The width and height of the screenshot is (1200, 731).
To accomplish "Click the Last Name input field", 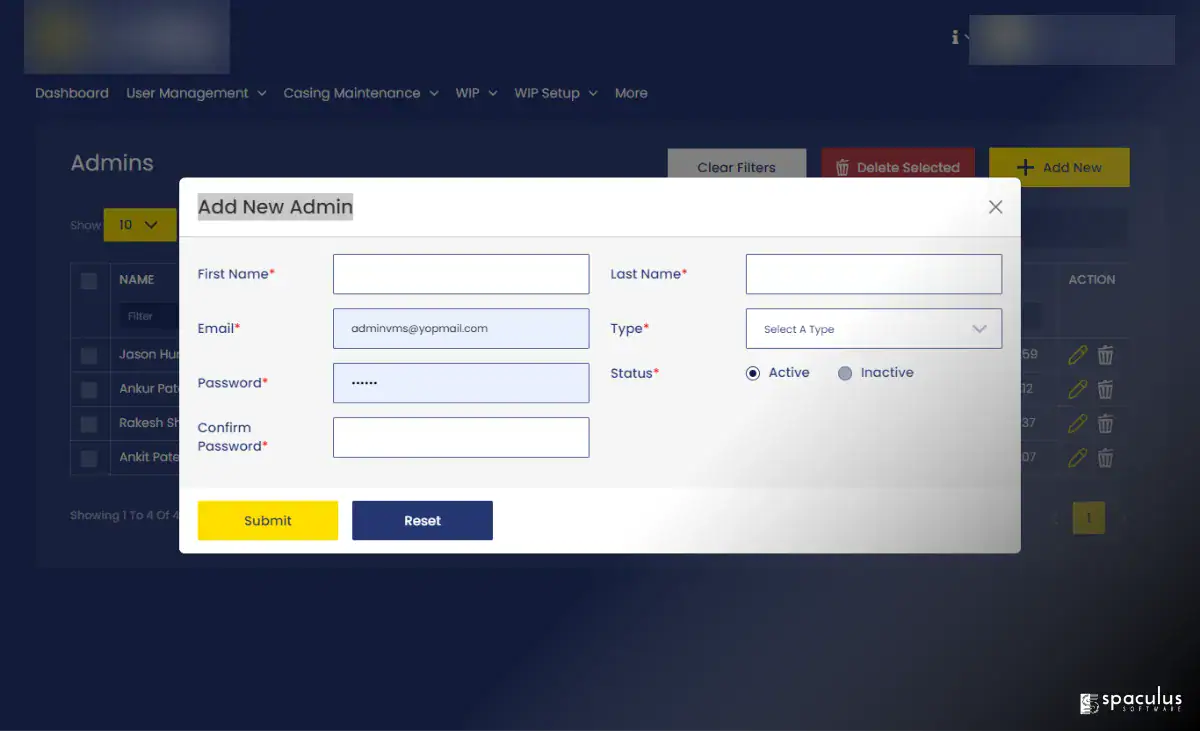I will point(874,274).
